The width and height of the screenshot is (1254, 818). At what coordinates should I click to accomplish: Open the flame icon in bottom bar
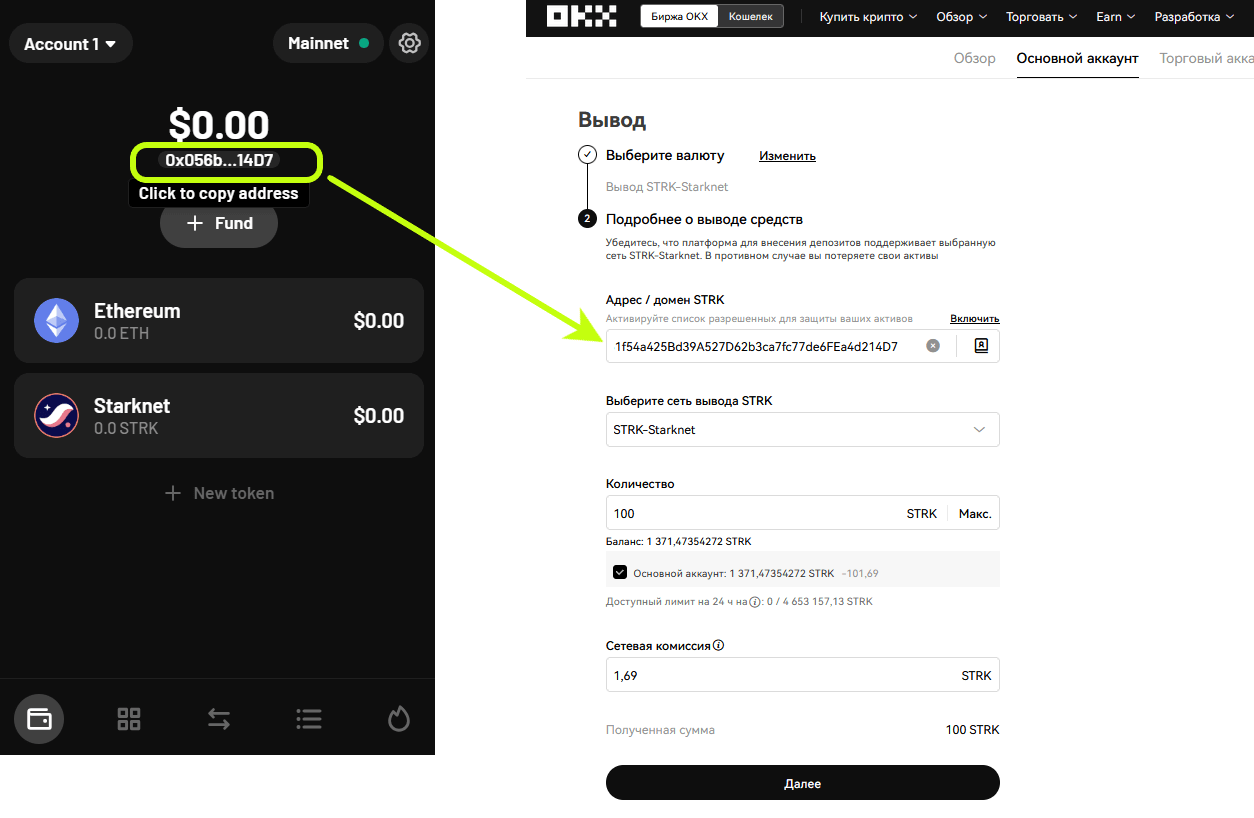coord(399,718)
